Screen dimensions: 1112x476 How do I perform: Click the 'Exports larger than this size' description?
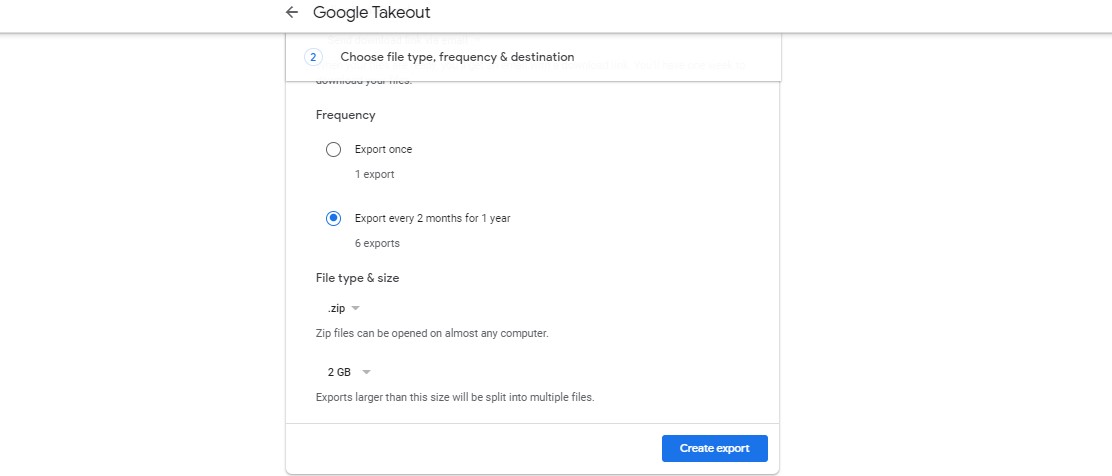(x=455, y=397)
